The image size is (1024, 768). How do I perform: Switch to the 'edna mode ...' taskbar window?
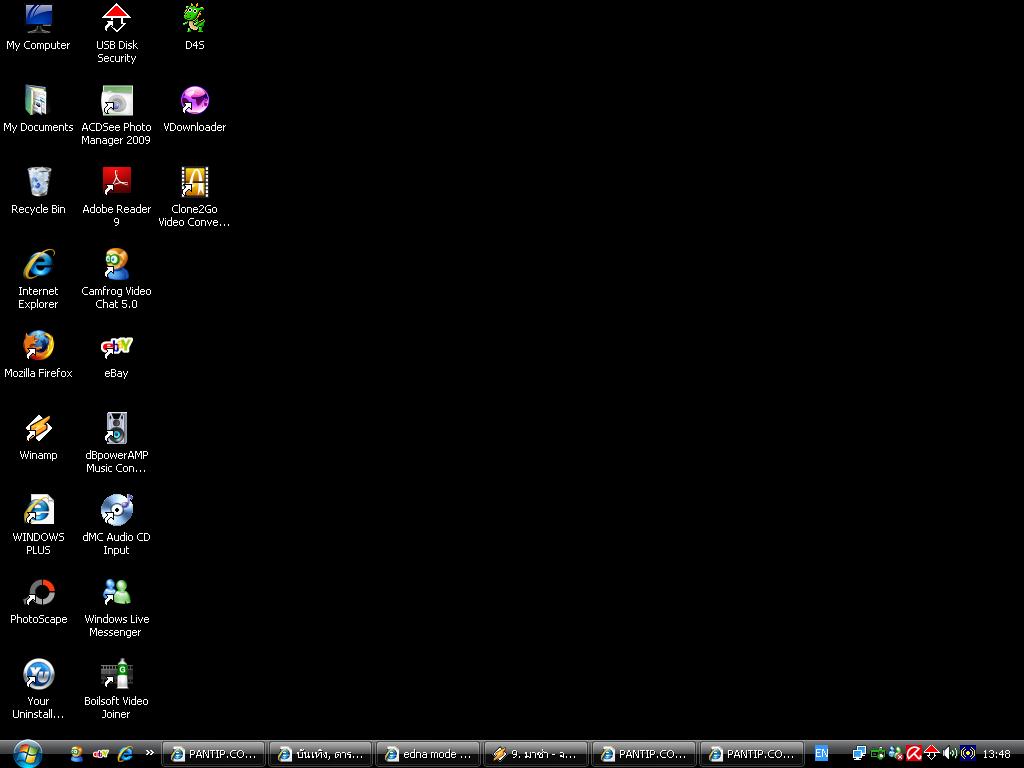point(428,754)
